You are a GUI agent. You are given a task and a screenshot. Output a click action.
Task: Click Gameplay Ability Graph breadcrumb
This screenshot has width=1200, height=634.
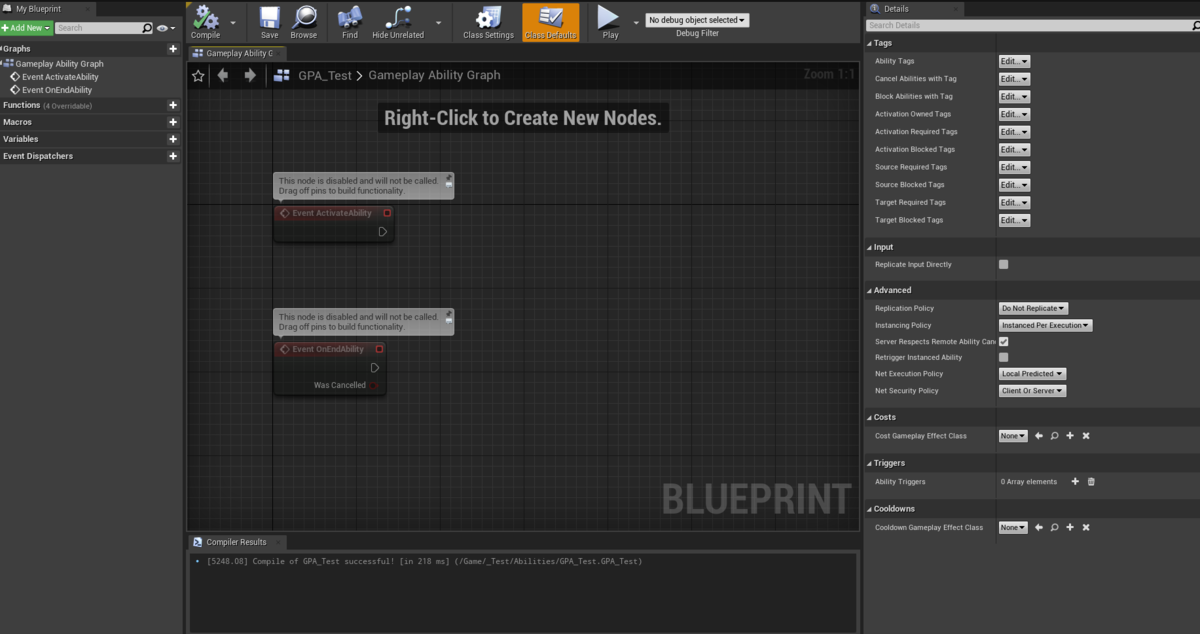[x=434, y=75]
